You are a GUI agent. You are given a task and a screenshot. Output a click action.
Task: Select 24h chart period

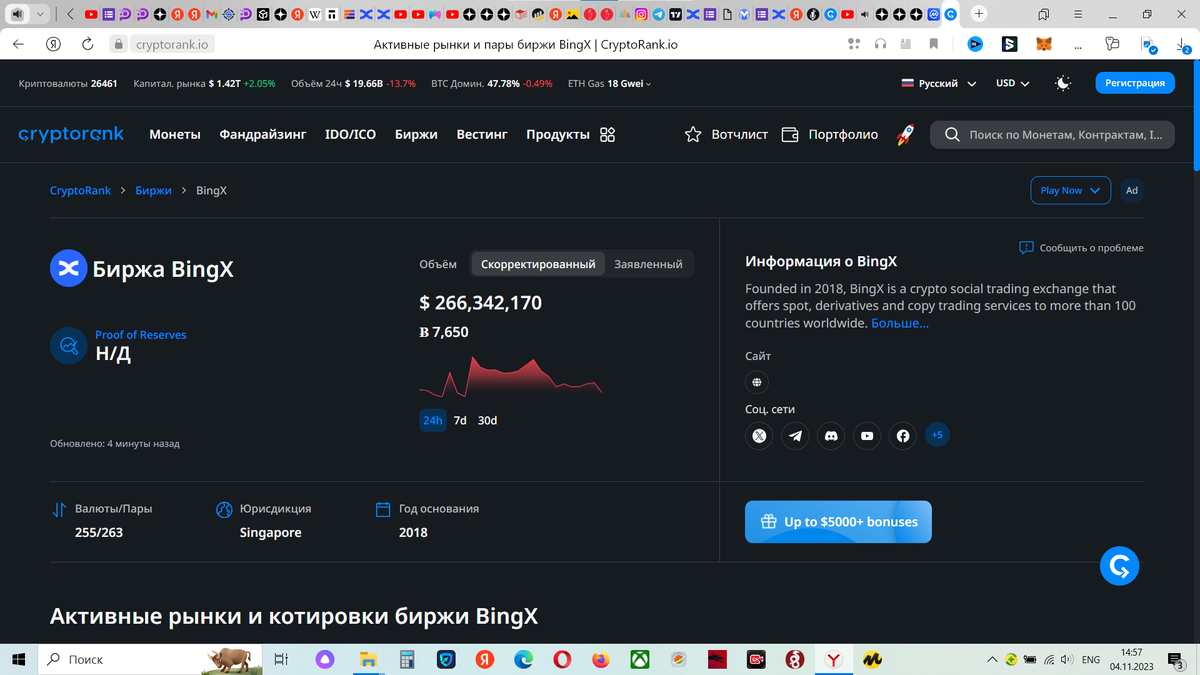432,421
